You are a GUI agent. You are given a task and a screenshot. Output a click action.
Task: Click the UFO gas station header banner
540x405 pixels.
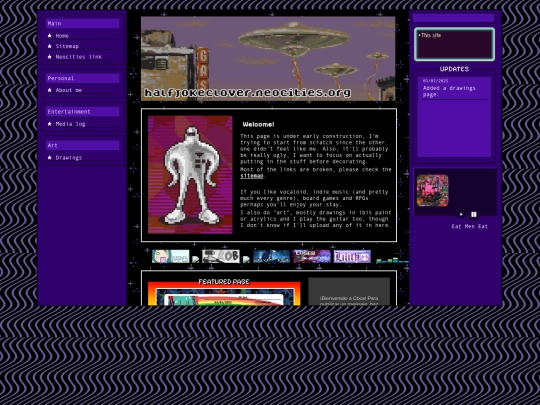pyautogui.click(x=268, y=59)
